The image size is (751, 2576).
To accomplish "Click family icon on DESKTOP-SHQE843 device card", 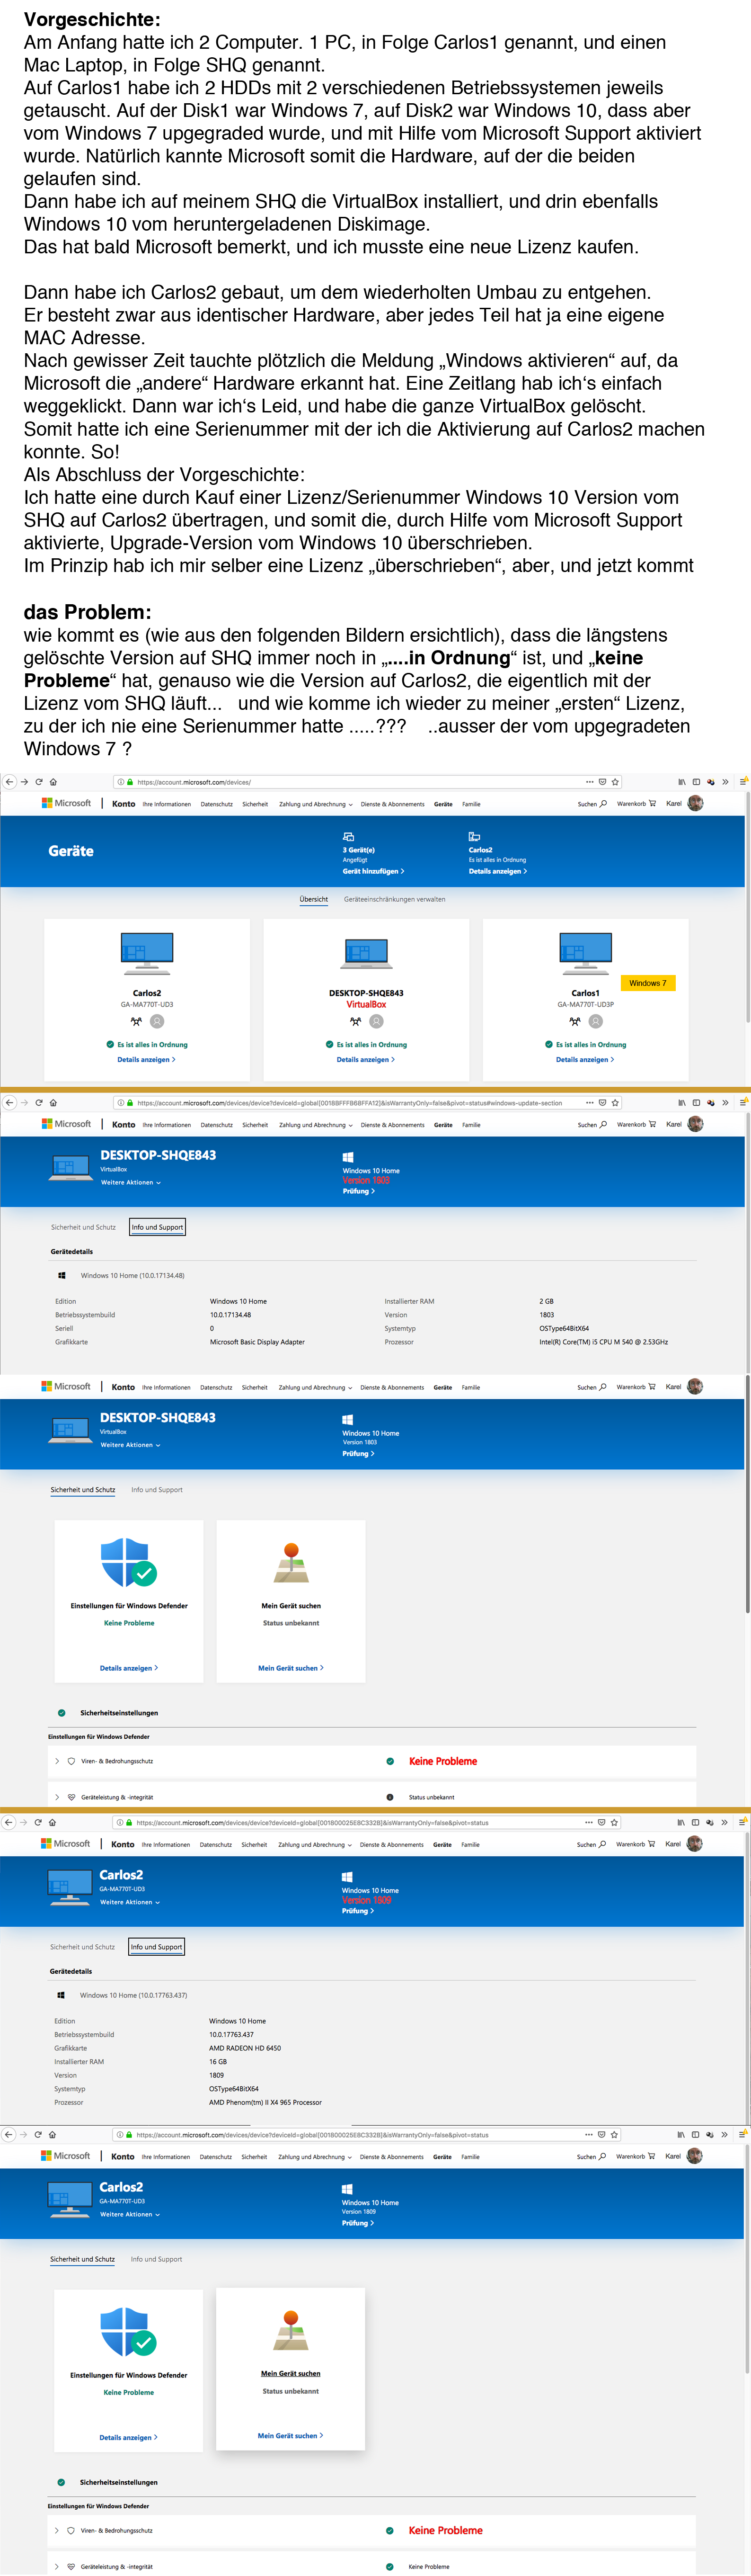I will click(x=355, y=1021).
